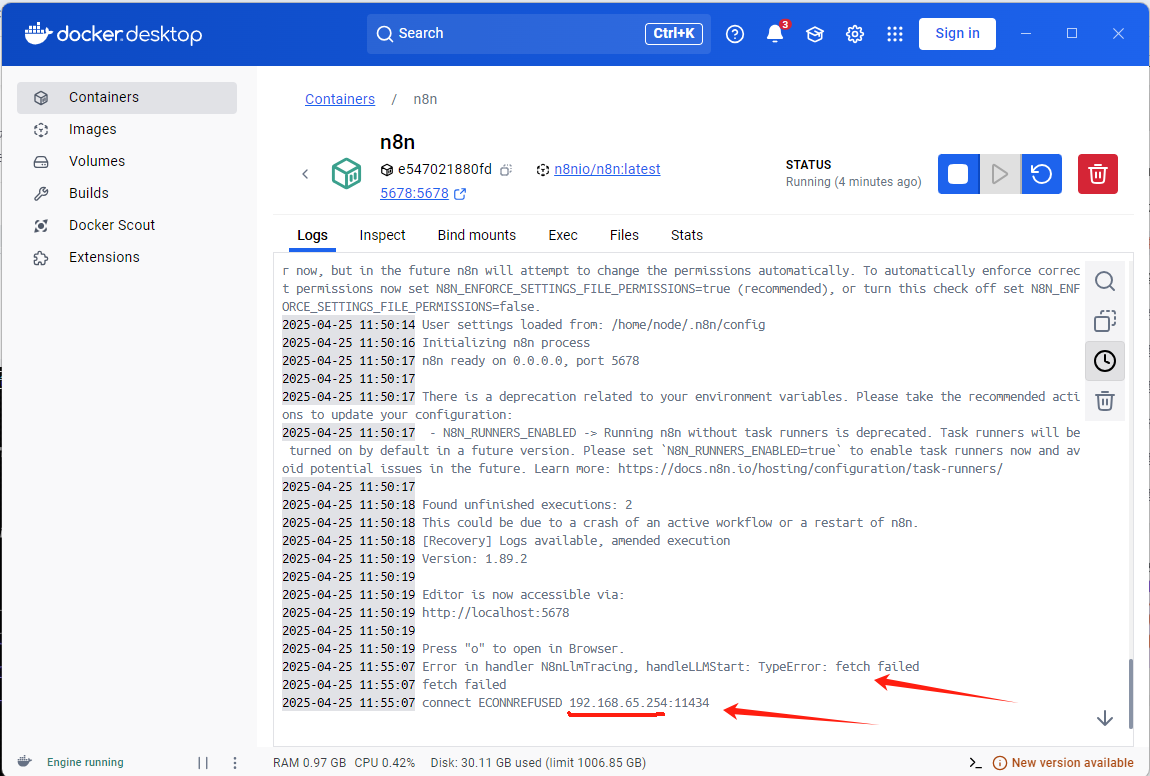1150x776 pixels.
Task: Open the 5678:5678 port link
Action: click(414, 194)
